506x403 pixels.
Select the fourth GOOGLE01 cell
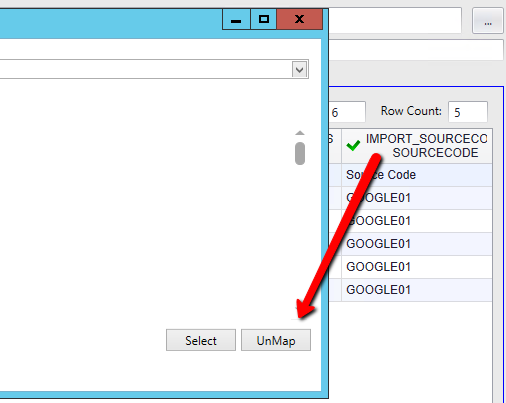pos(417,267)
